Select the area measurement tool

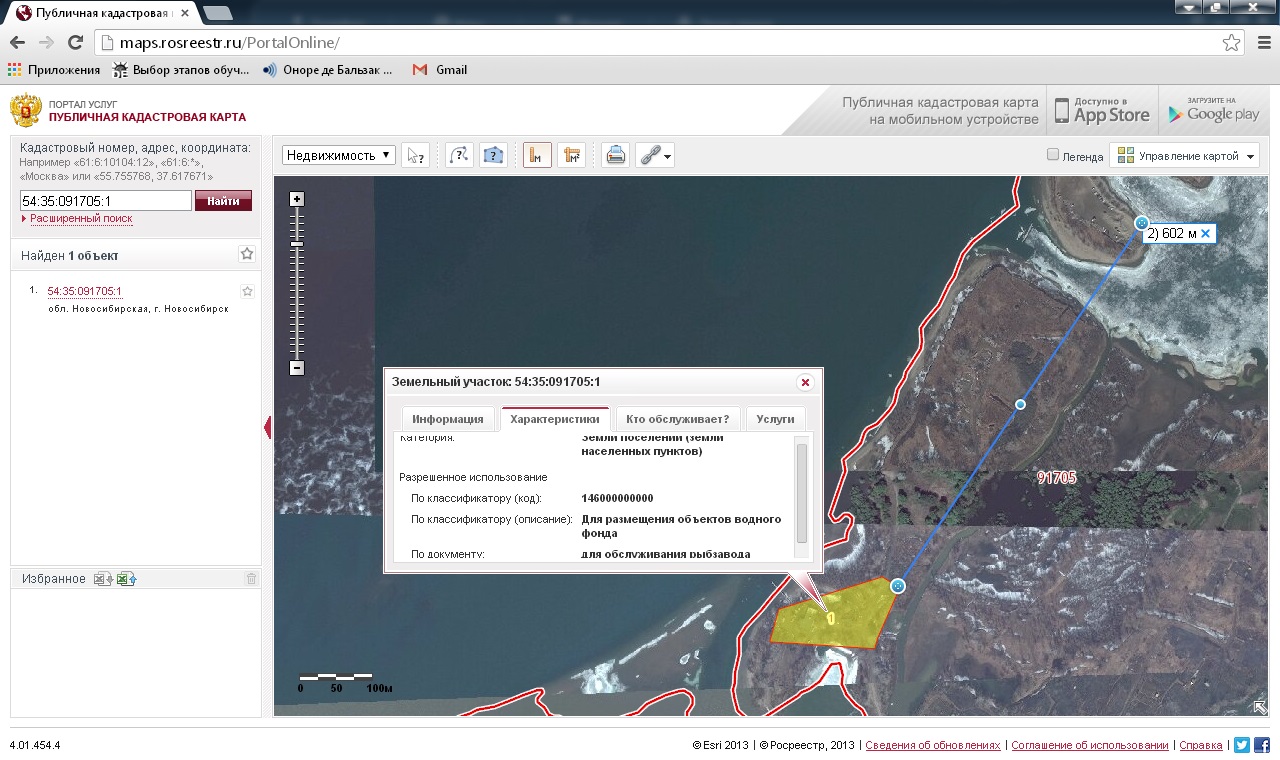tap(572, 155)
